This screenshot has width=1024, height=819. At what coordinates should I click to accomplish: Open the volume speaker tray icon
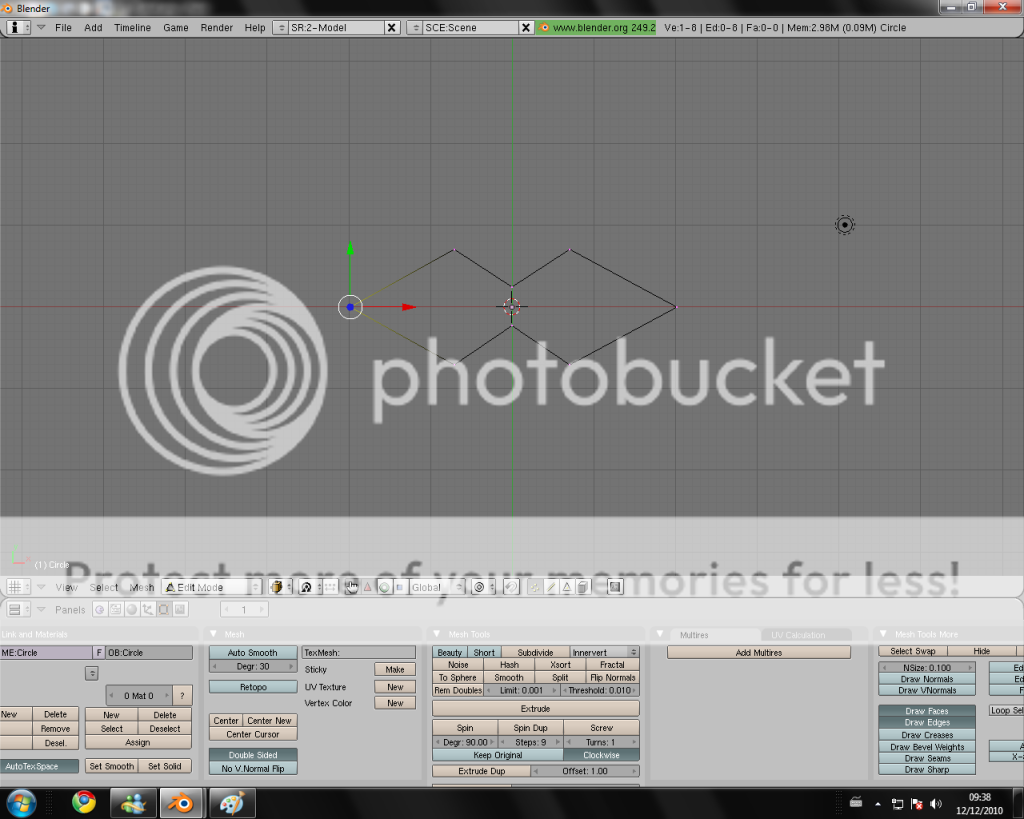pyautogui.click(x=936, y=803)
